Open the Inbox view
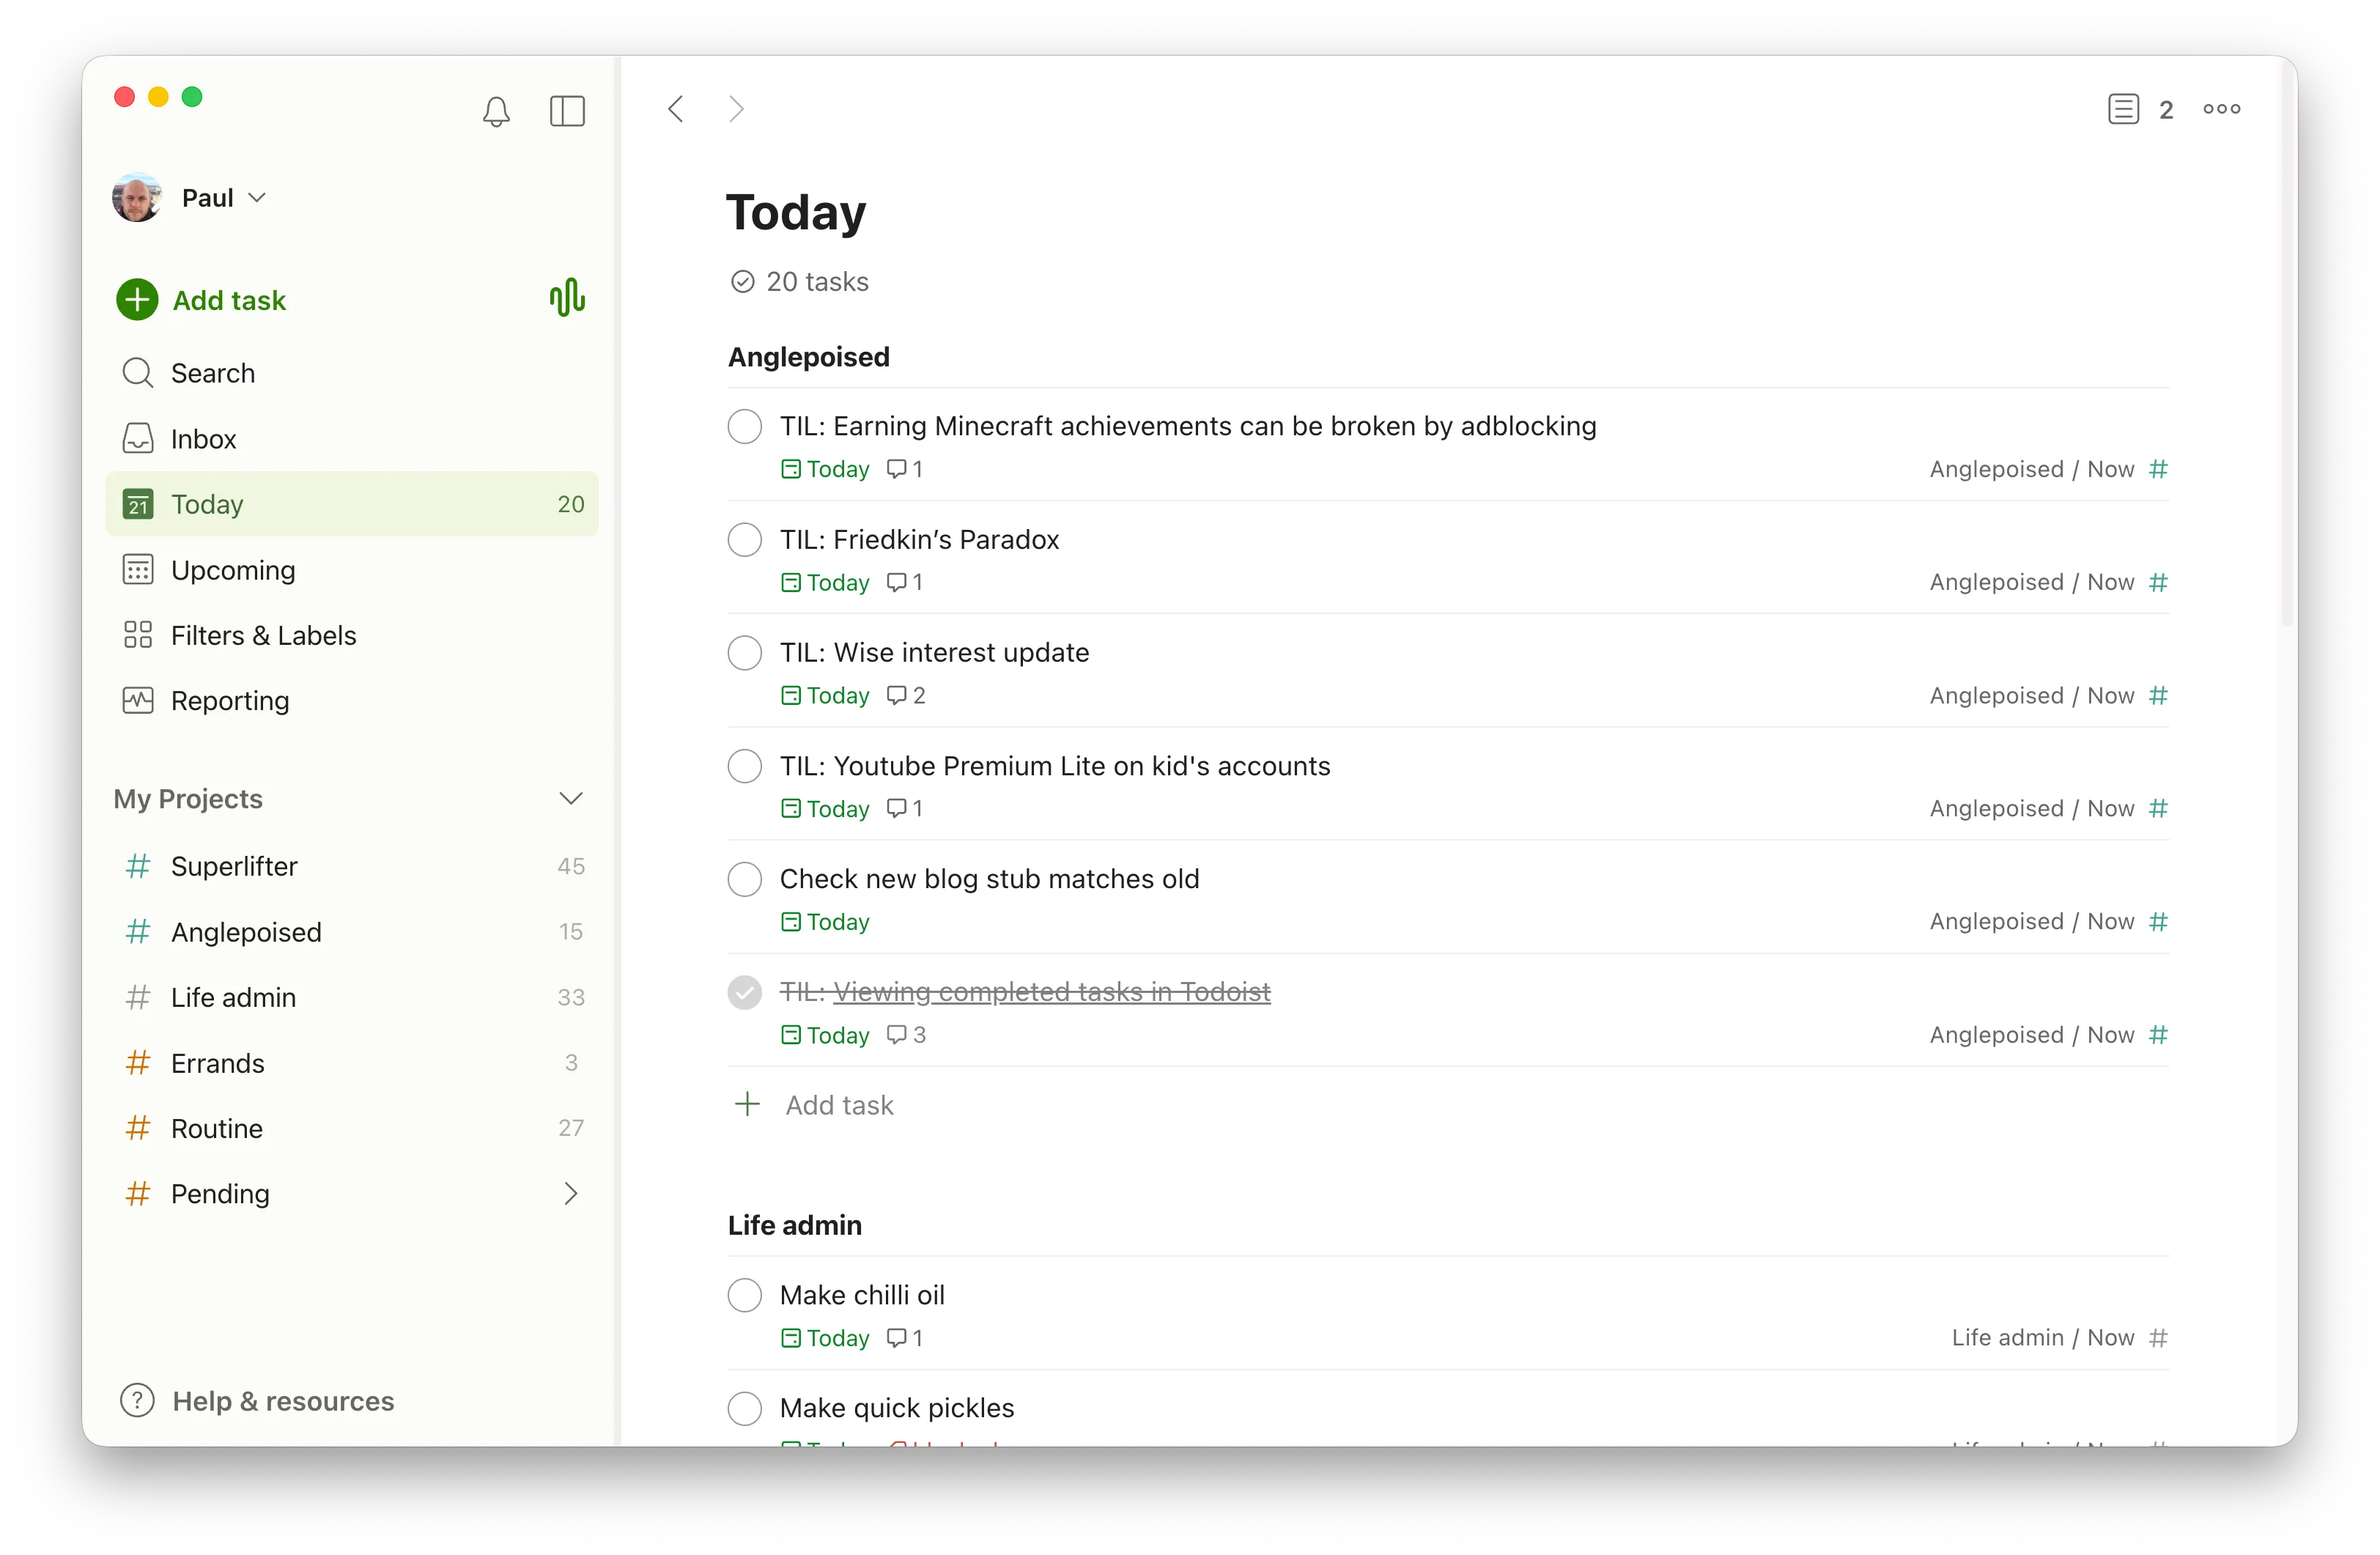The image size is (2380, 1555). 352,439
